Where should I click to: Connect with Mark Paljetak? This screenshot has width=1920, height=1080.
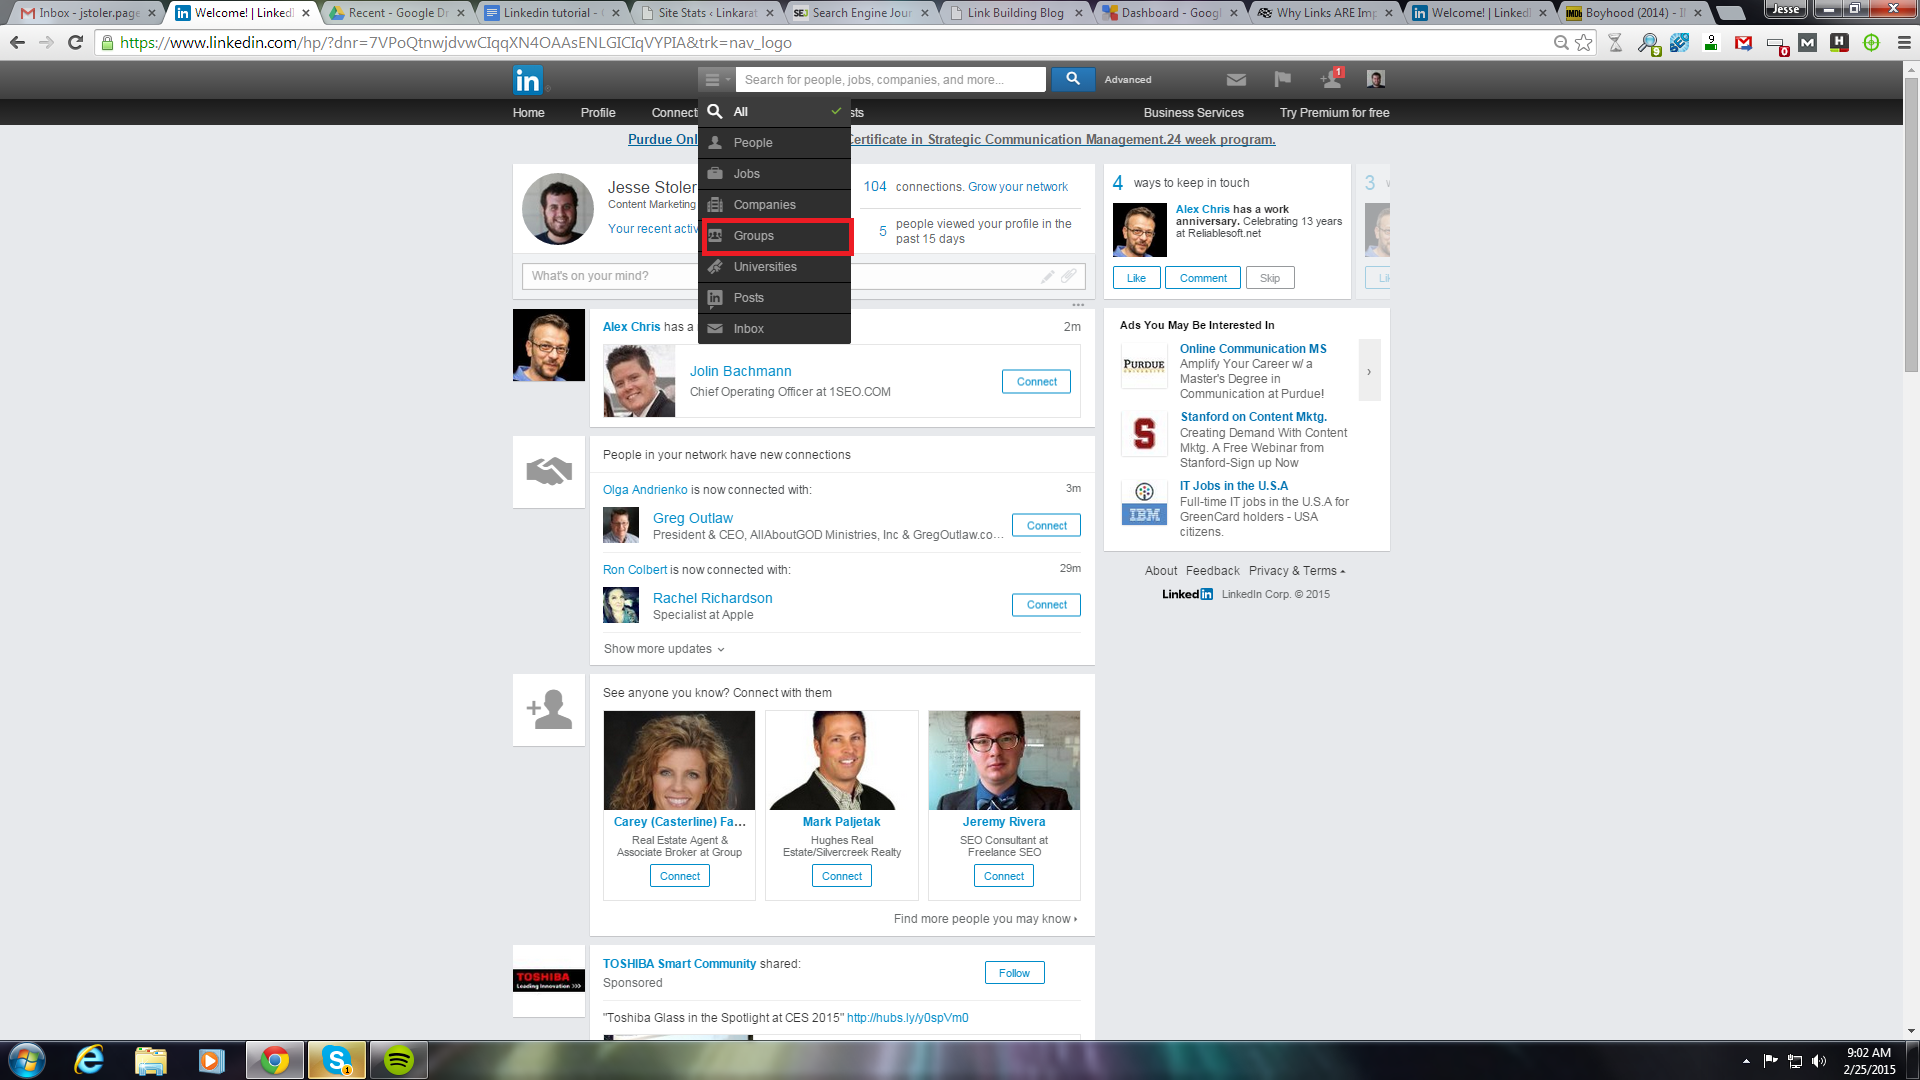click(842, 876)
